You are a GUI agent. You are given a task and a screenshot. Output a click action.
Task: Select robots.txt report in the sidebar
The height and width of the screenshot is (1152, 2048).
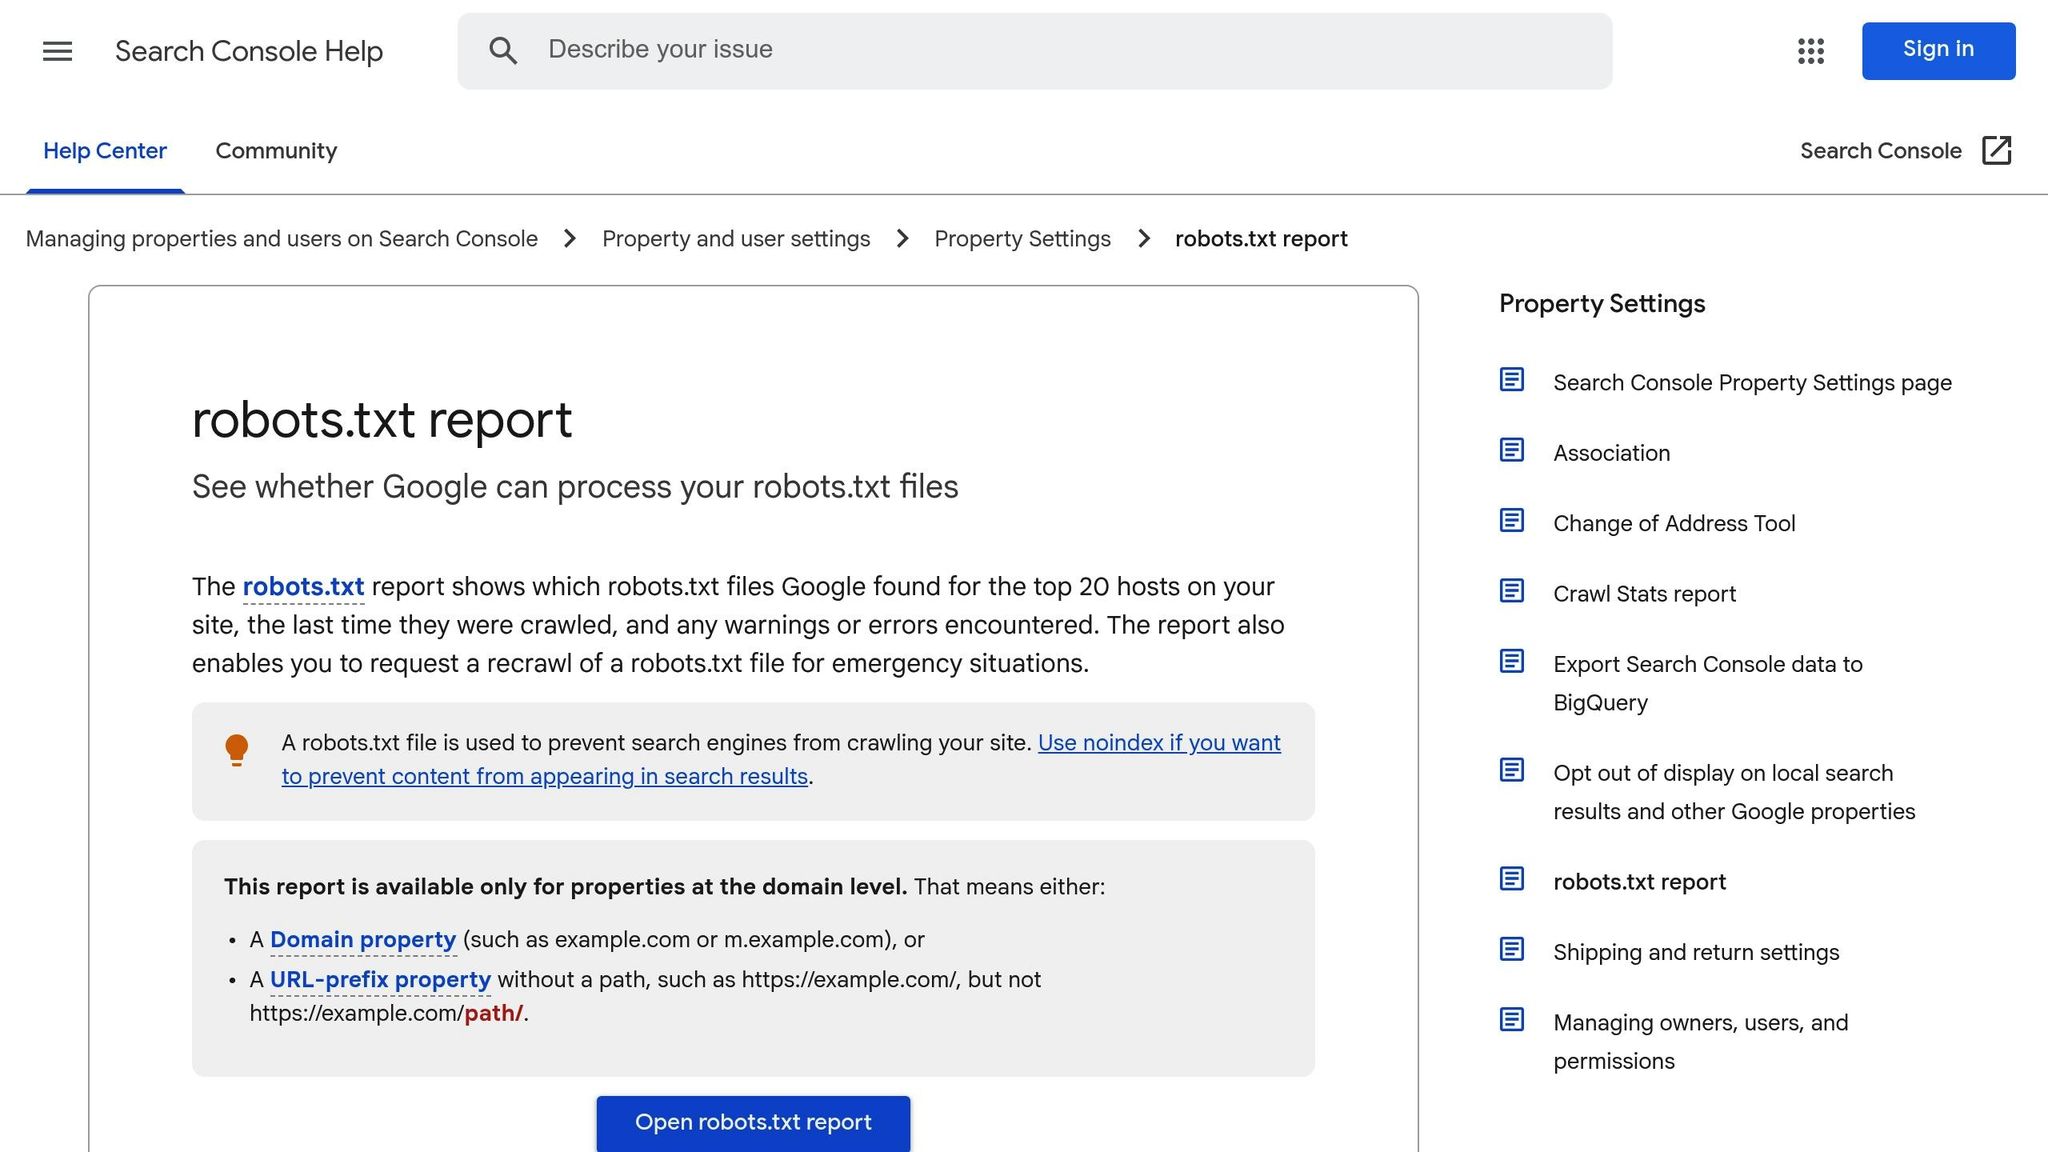point(1639,882)
